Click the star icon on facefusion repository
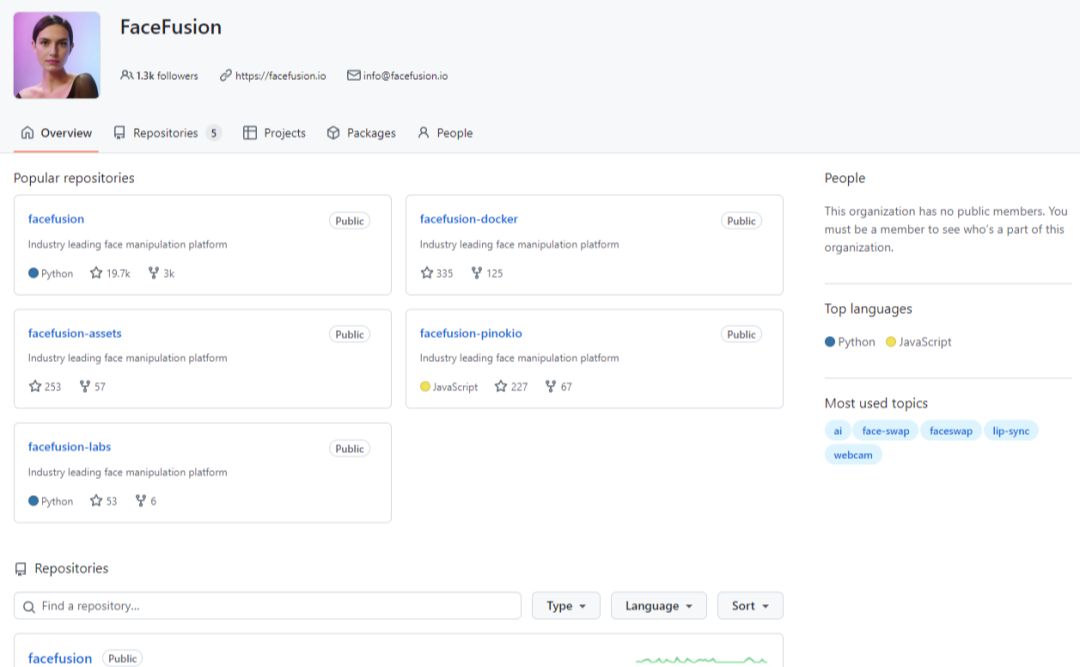Image resolution: width=1080 pixels, height=667 pixels. click(97, 273)
